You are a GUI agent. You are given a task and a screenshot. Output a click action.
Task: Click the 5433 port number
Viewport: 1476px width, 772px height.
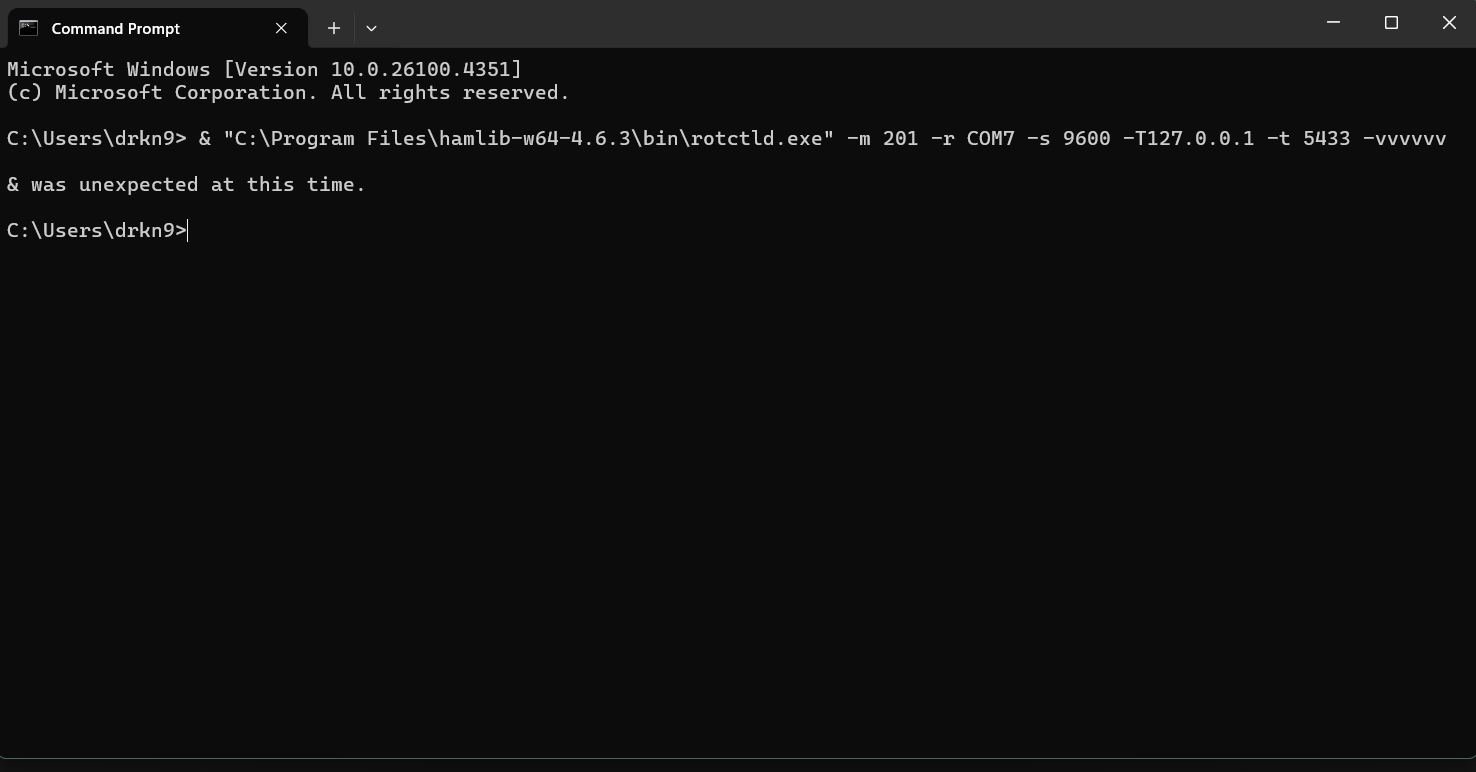point(1327,138)
